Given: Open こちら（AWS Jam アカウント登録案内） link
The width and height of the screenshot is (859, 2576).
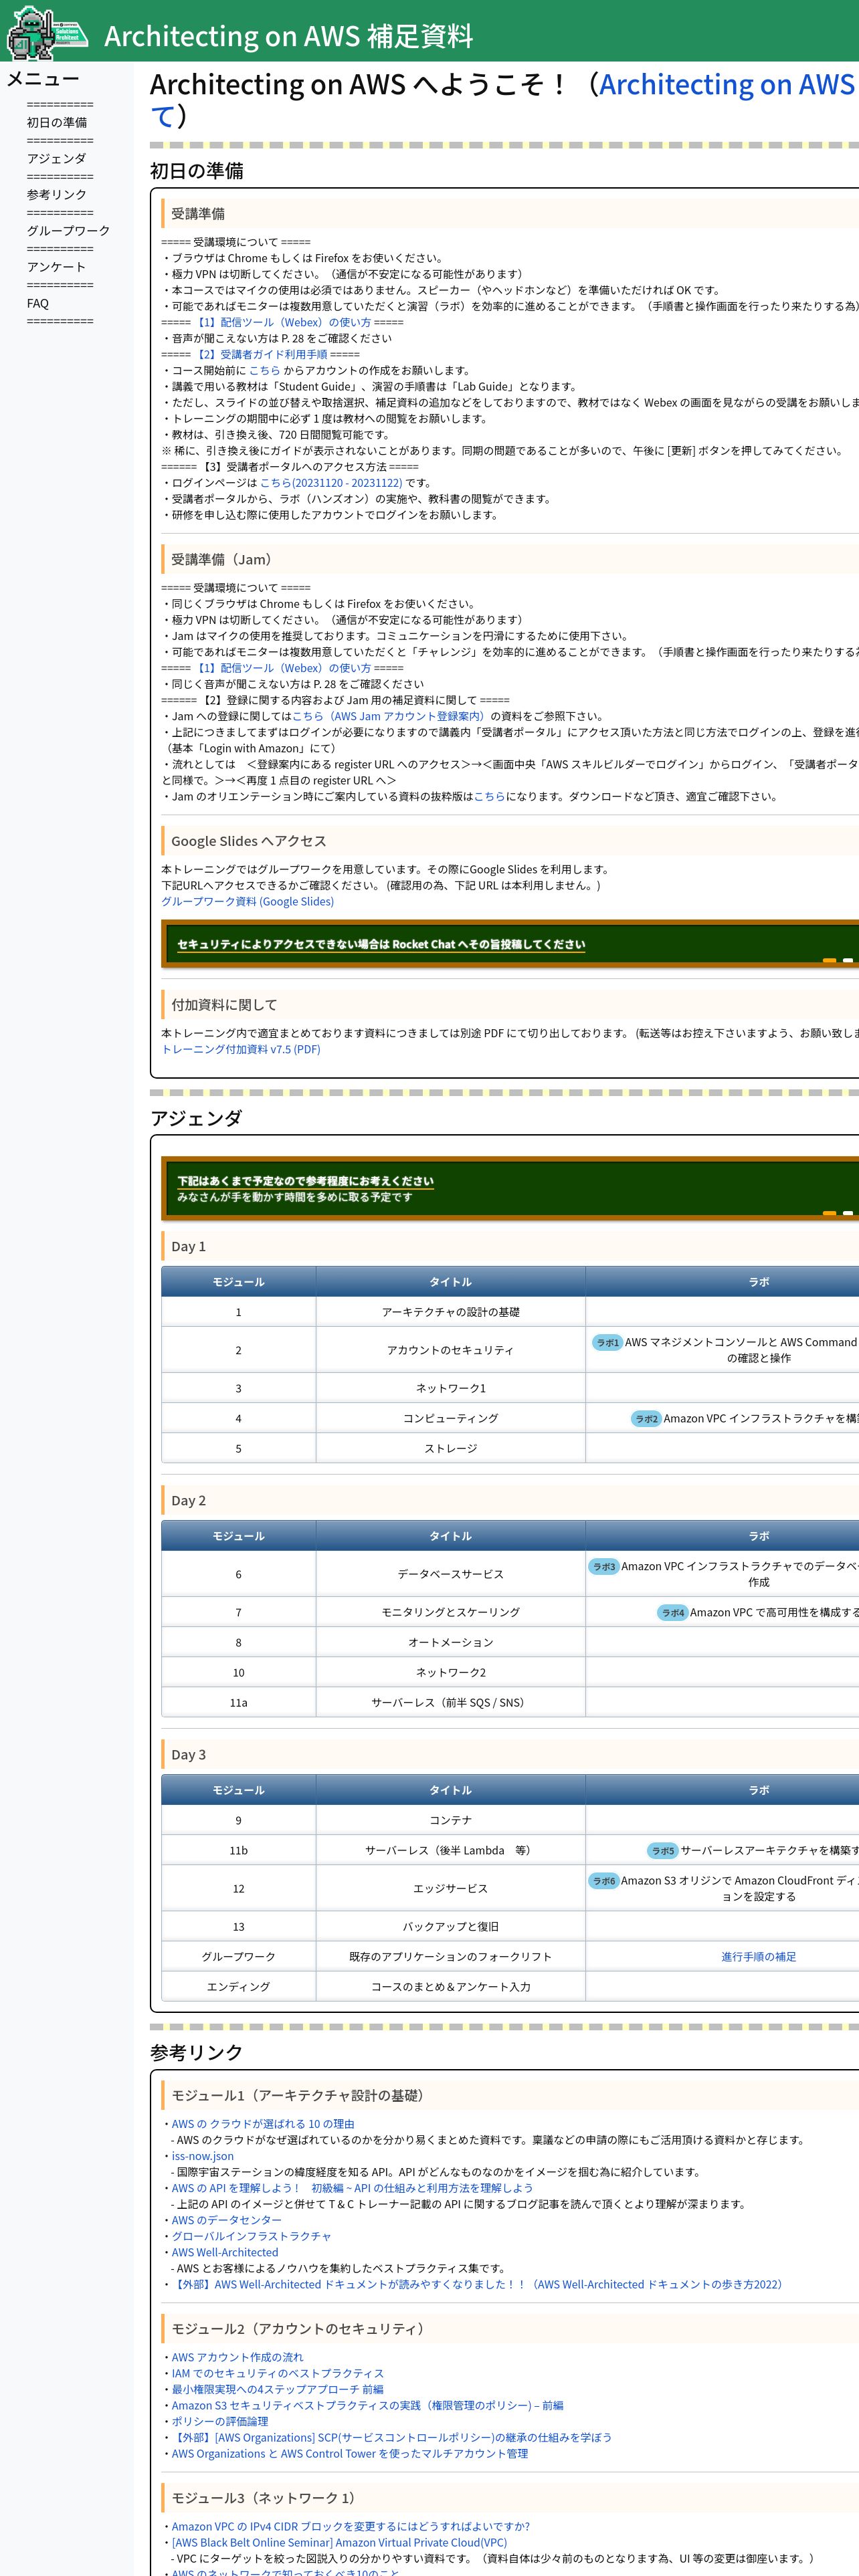Looking at the screenshot, I should (390, 716).
